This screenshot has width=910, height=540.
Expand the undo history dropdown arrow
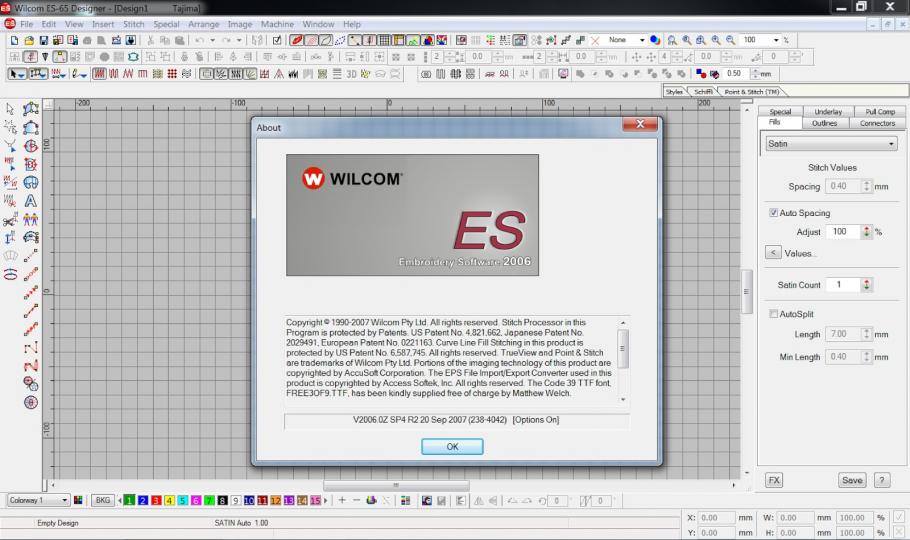click(212, 40)
